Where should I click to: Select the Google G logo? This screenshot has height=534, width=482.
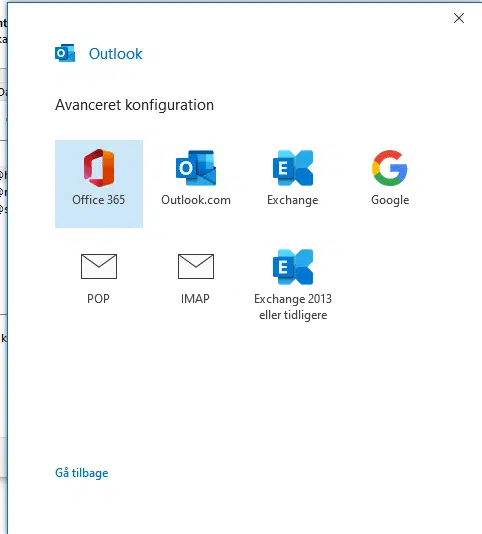[390, 168]
